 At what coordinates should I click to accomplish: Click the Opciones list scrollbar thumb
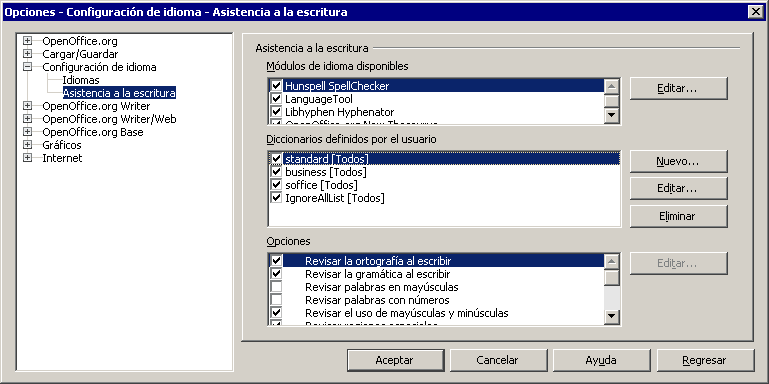(612, 278)
